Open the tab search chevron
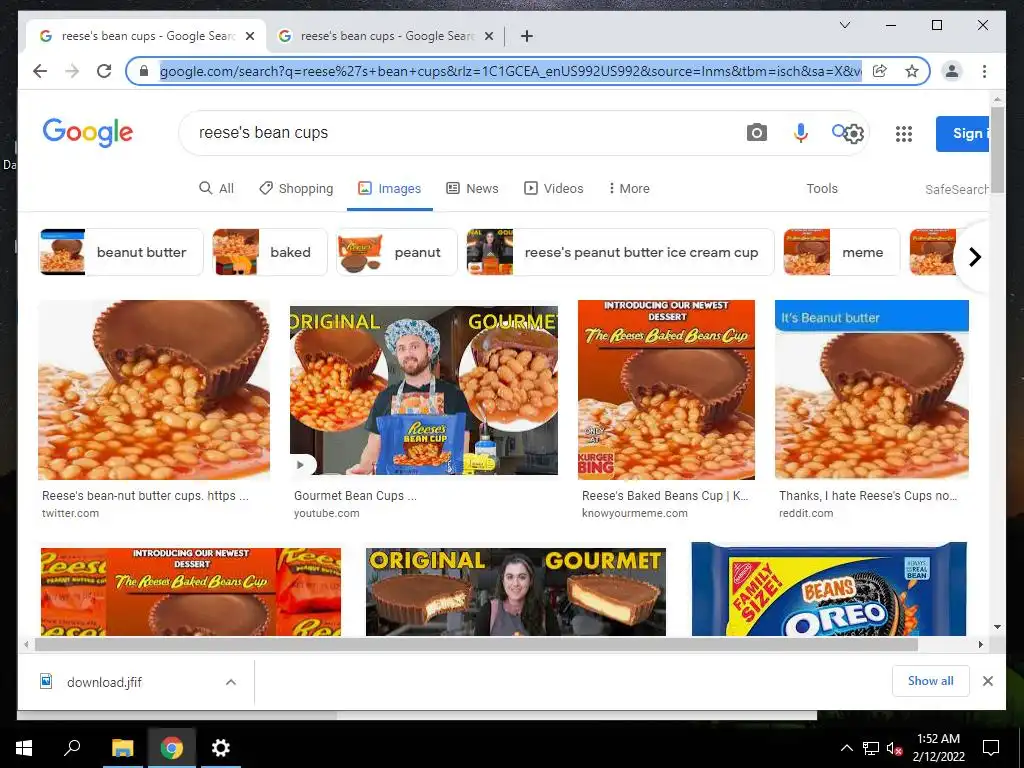1024x768 pixels. coord(844,25)
